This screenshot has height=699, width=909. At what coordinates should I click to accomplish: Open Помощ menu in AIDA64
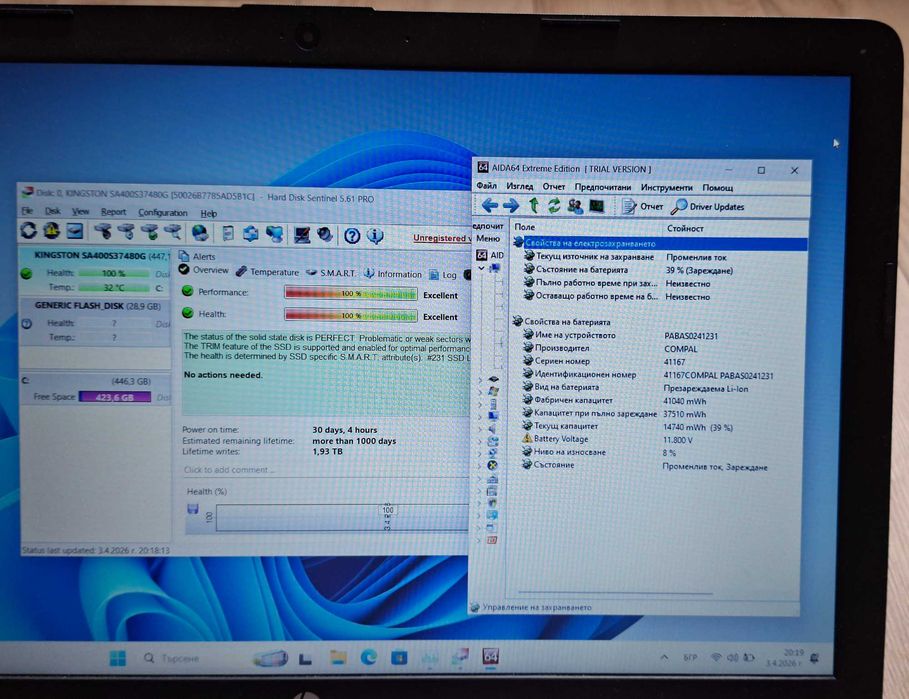coord(718,188)
